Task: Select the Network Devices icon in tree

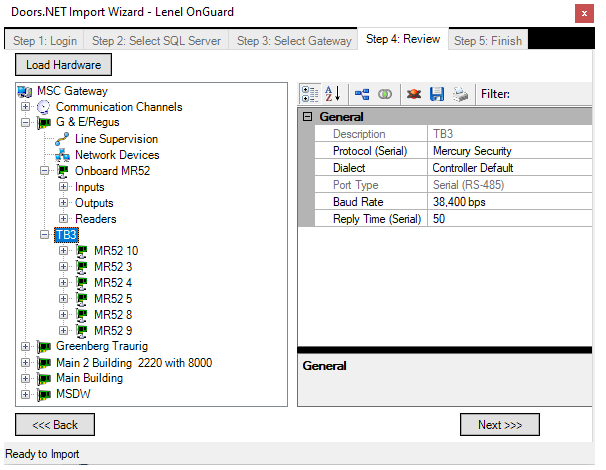Action: click(62, 155)
